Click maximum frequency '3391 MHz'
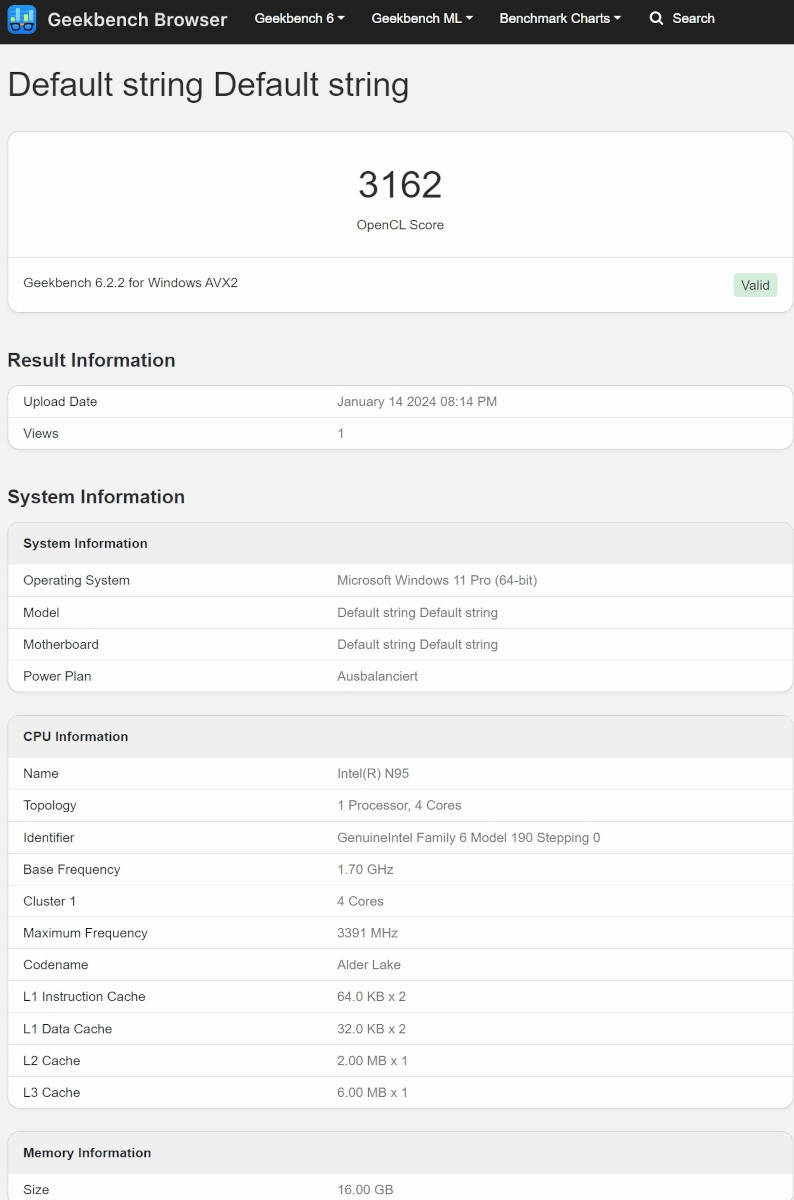This screenshot has height=1200, width=794. coord(367,934)
